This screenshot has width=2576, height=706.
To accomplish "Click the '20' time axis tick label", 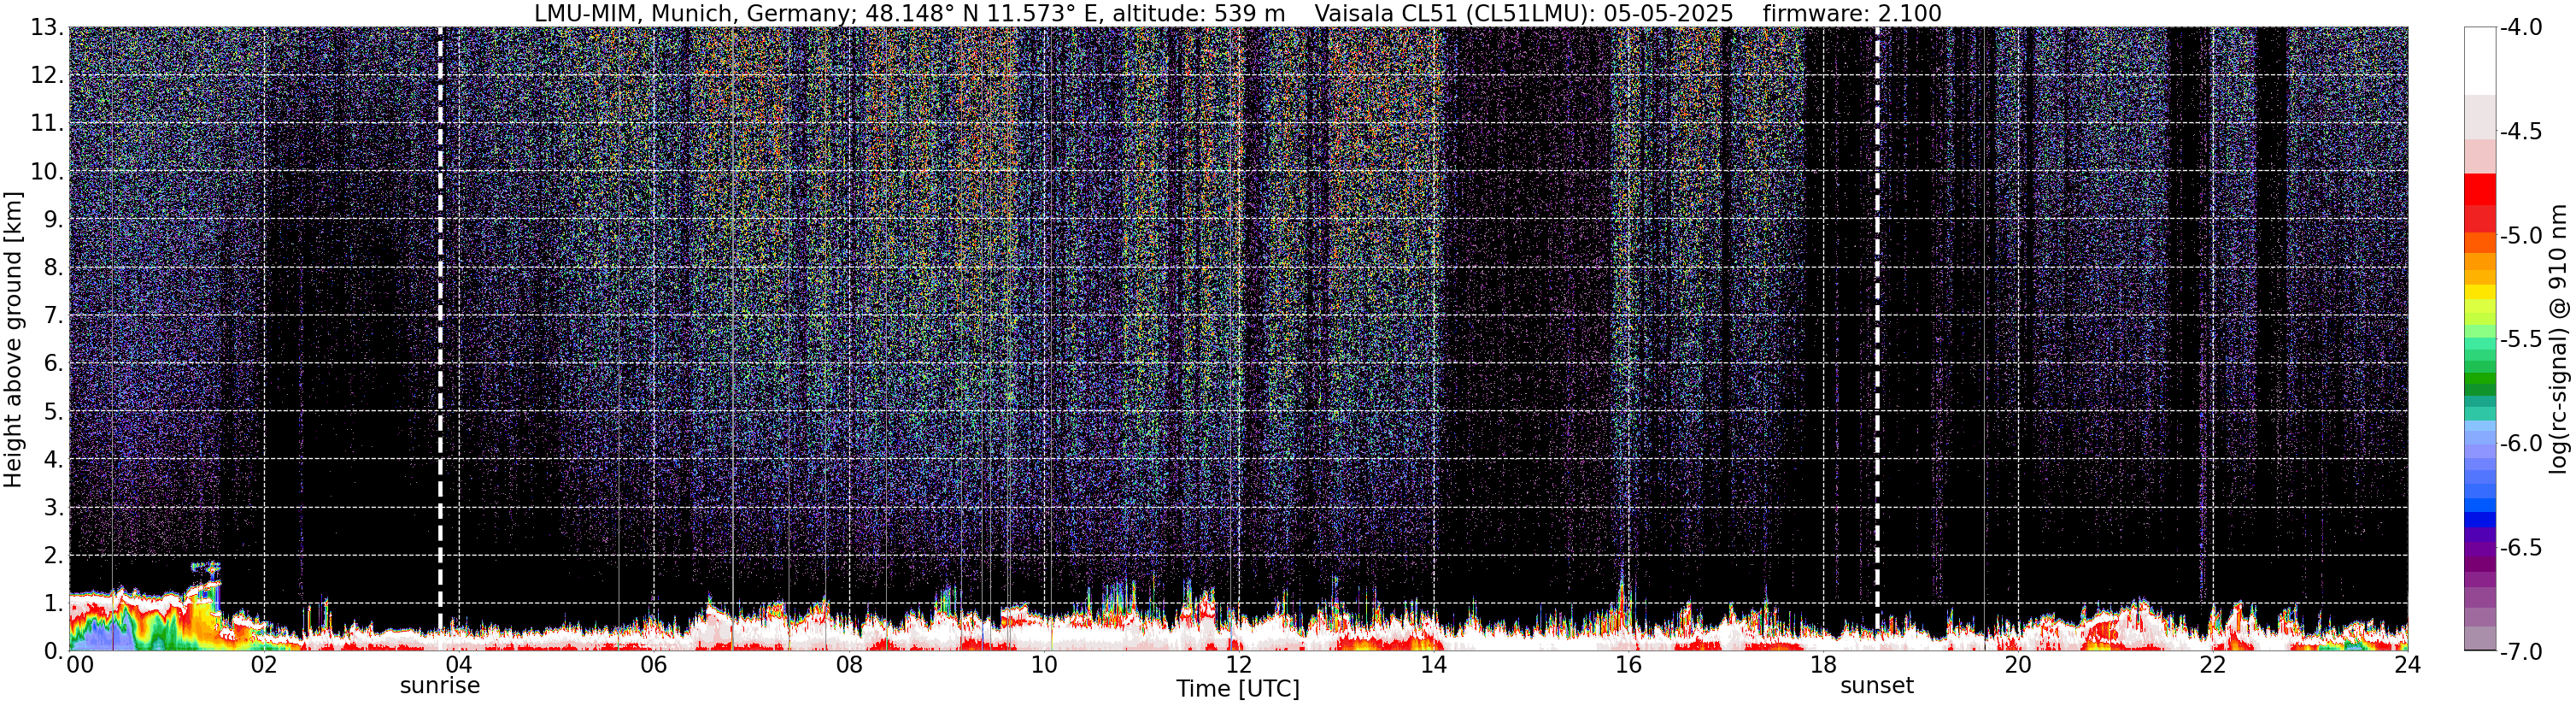I will pyautogui.click(x=2018, y=665).
